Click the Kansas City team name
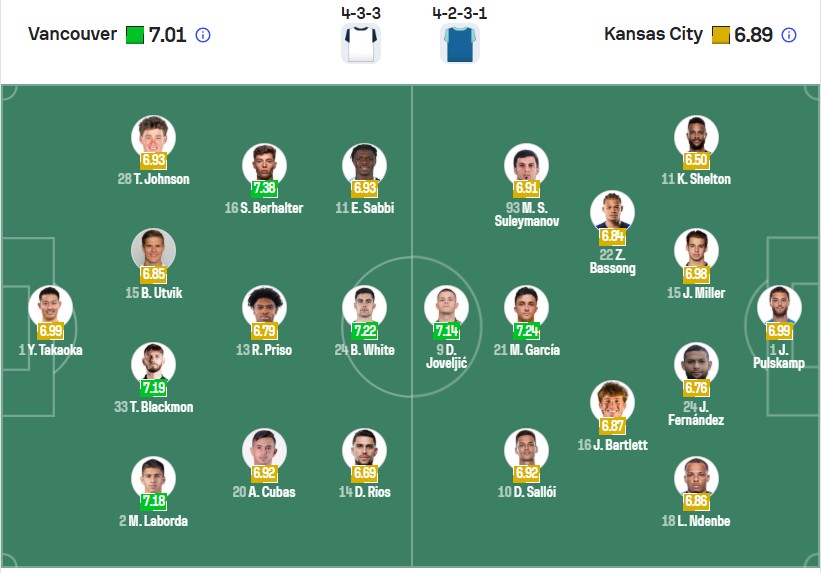 pos(653,35)
